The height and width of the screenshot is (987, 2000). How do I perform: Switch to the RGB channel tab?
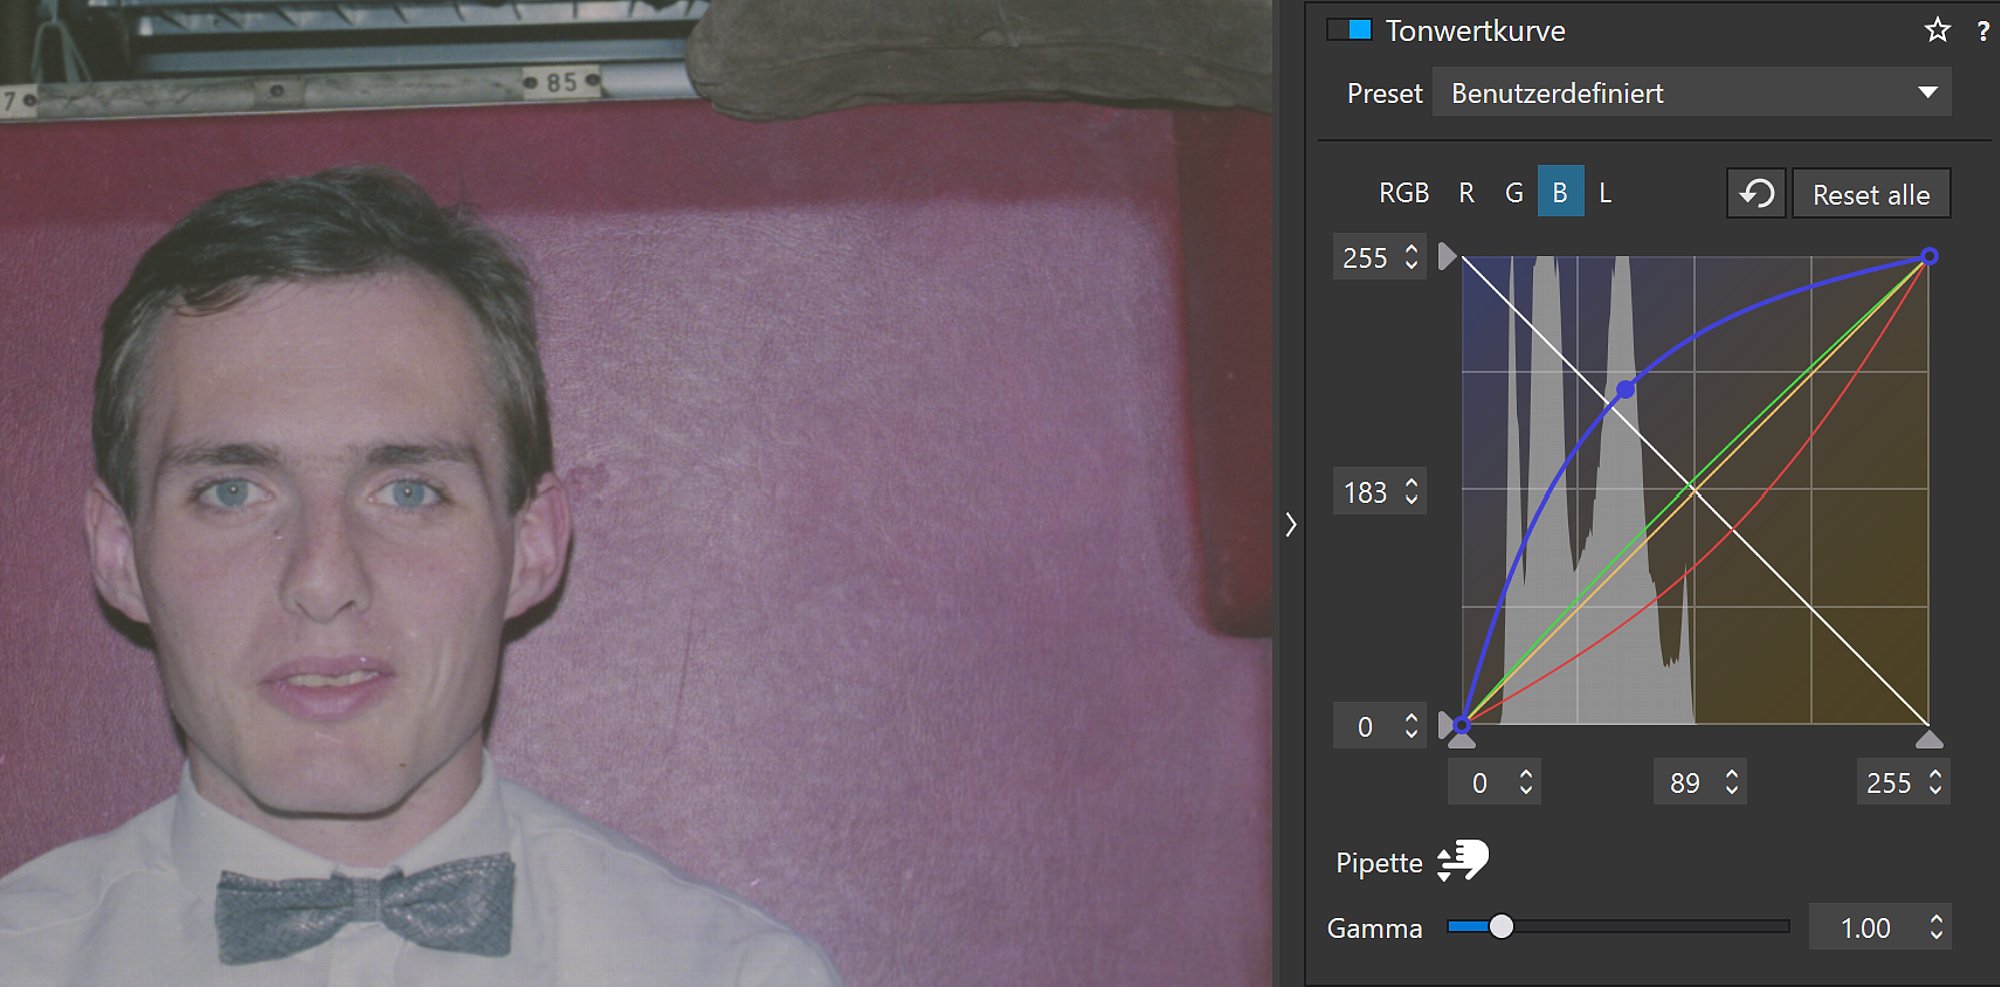coord(1403,193)
